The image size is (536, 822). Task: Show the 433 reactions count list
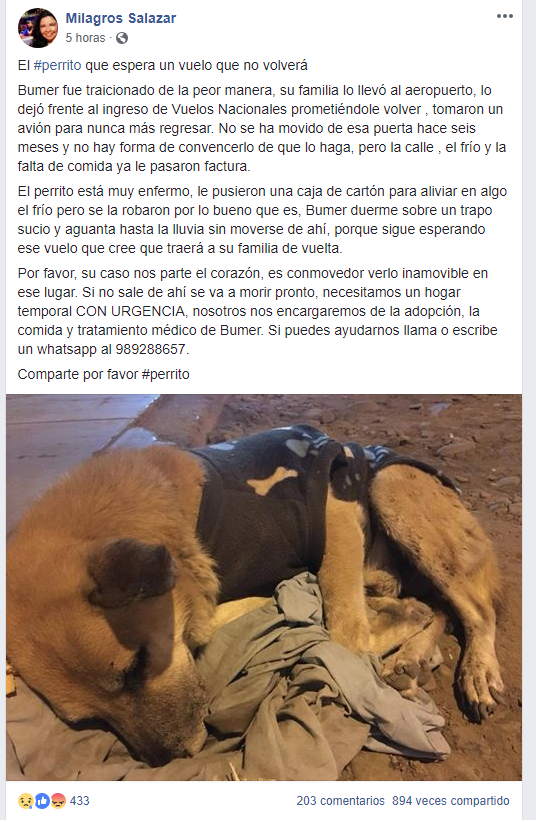[80, 801]
